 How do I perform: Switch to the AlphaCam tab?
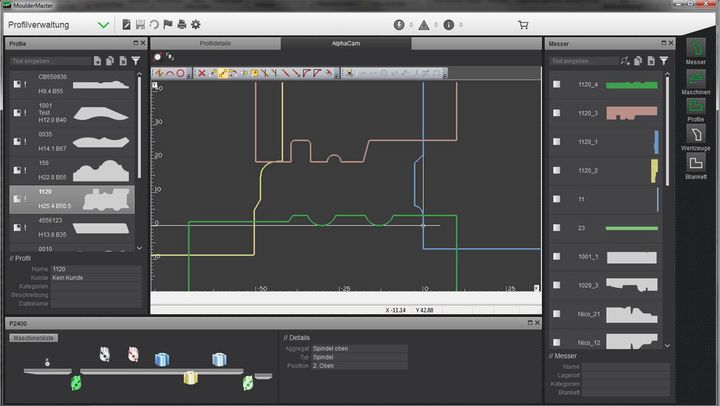345,44
